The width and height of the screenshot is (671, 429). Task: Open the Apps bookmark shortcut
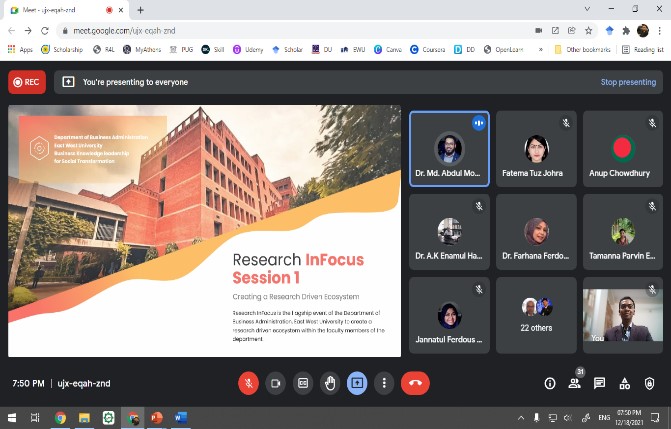click(x=20, y=50)
